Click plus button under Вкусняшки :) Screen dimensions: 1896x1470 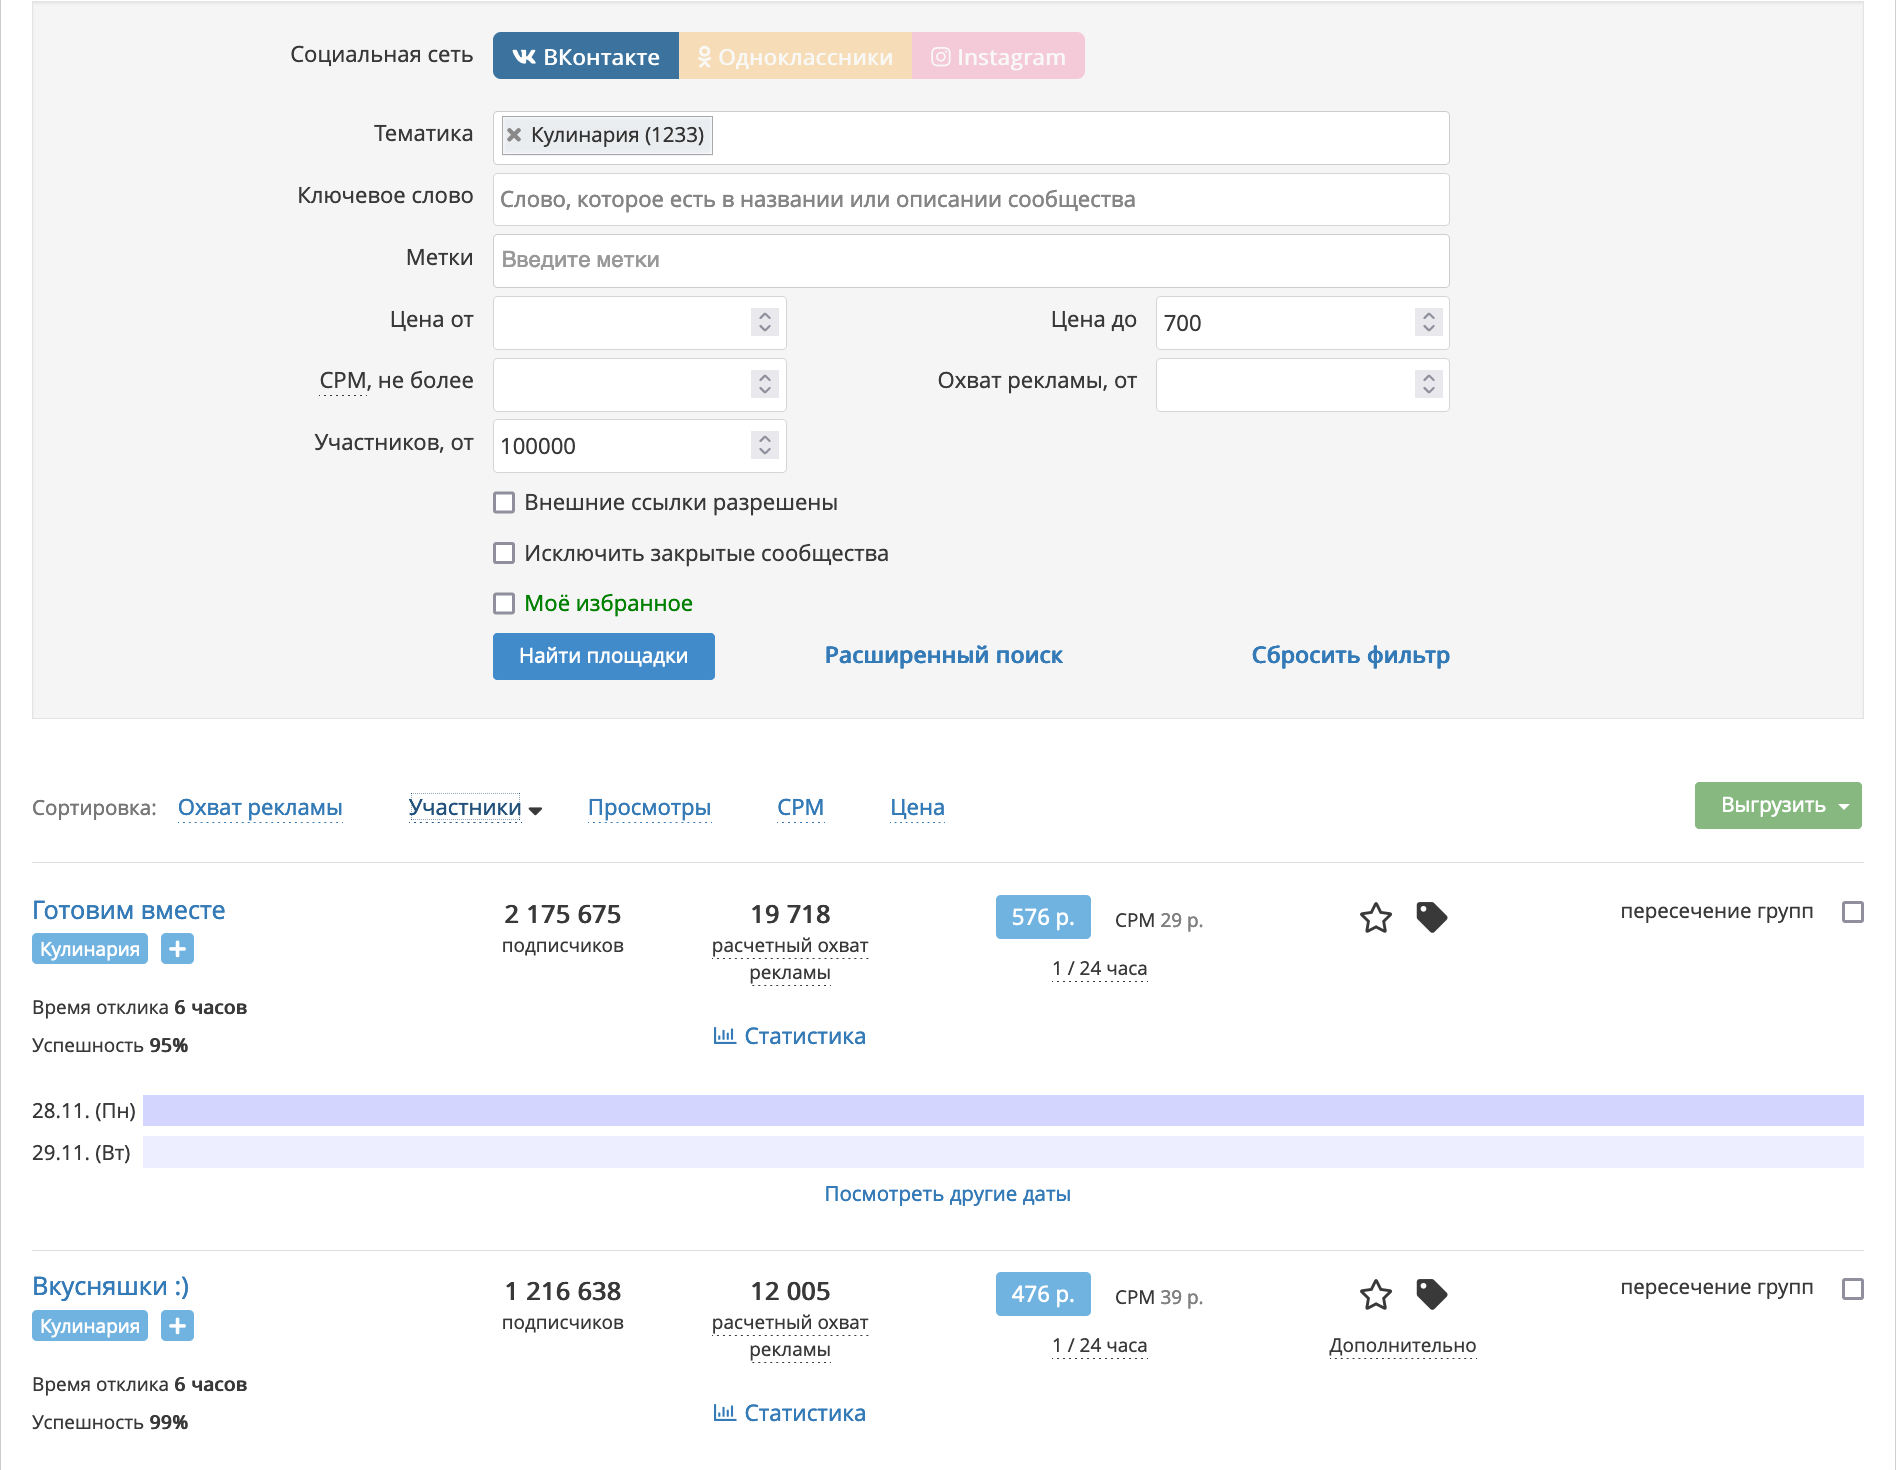tap(177, 1326)
